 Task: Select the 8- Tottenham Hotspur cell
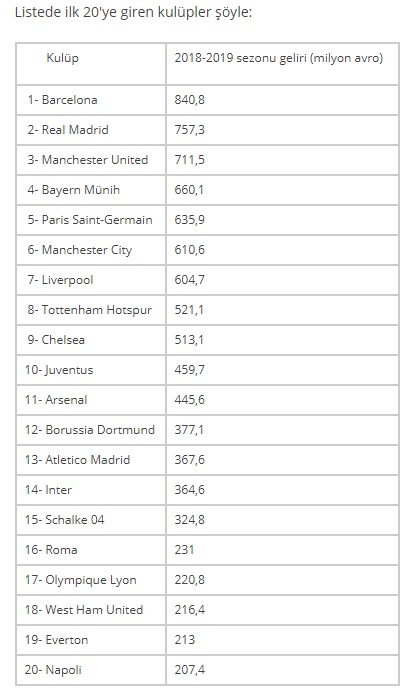pos(91,310)
